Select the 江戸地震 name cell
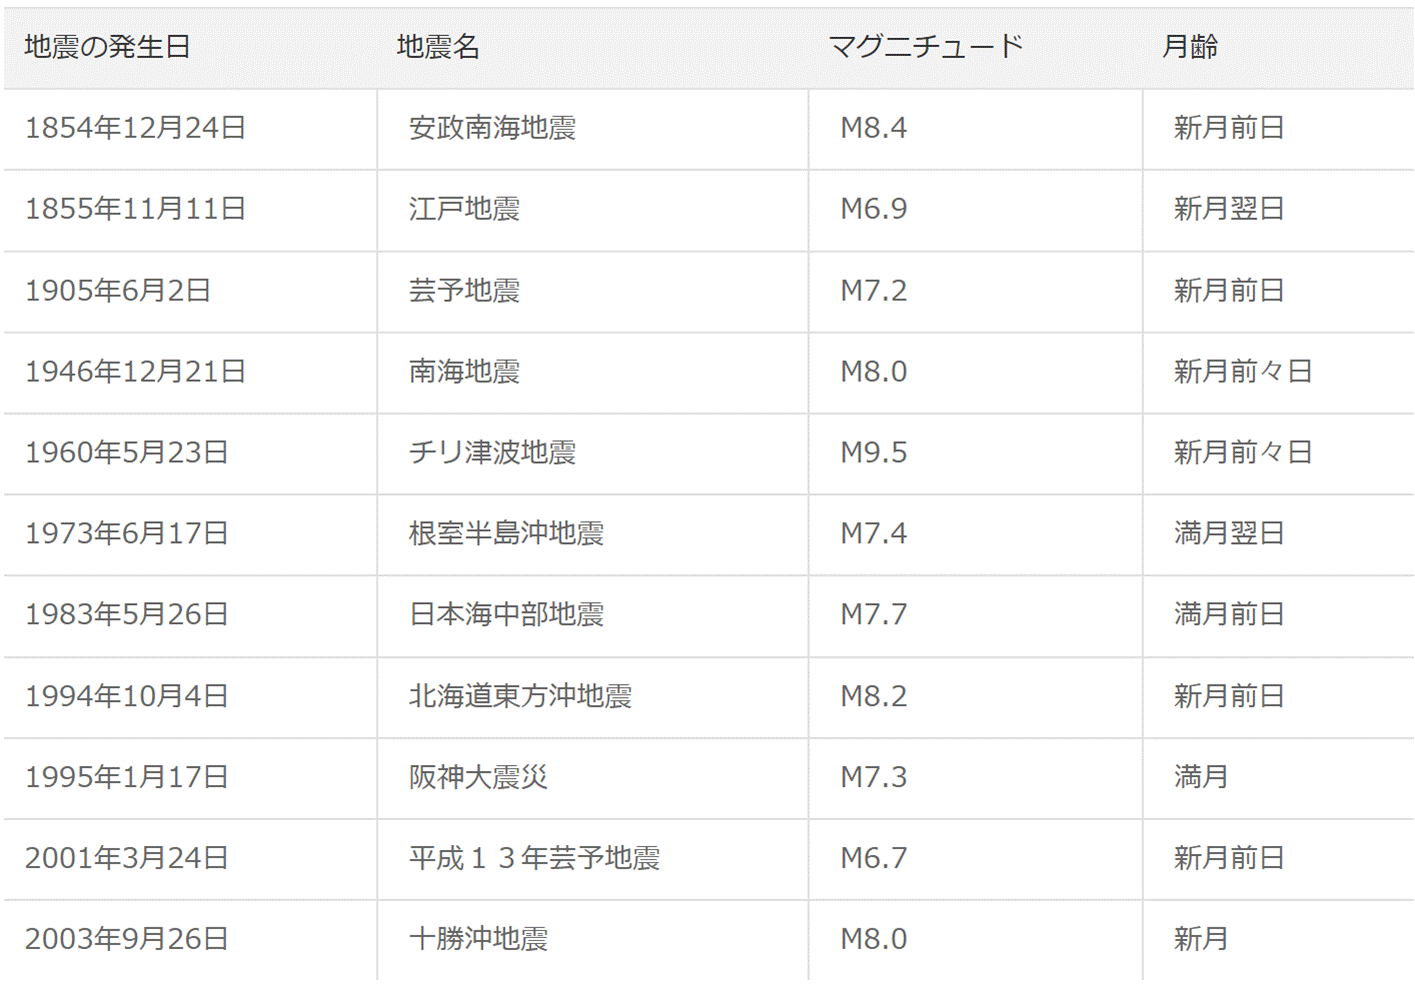The height and width of the screenshot is (987, 1415). coord(464,209)
